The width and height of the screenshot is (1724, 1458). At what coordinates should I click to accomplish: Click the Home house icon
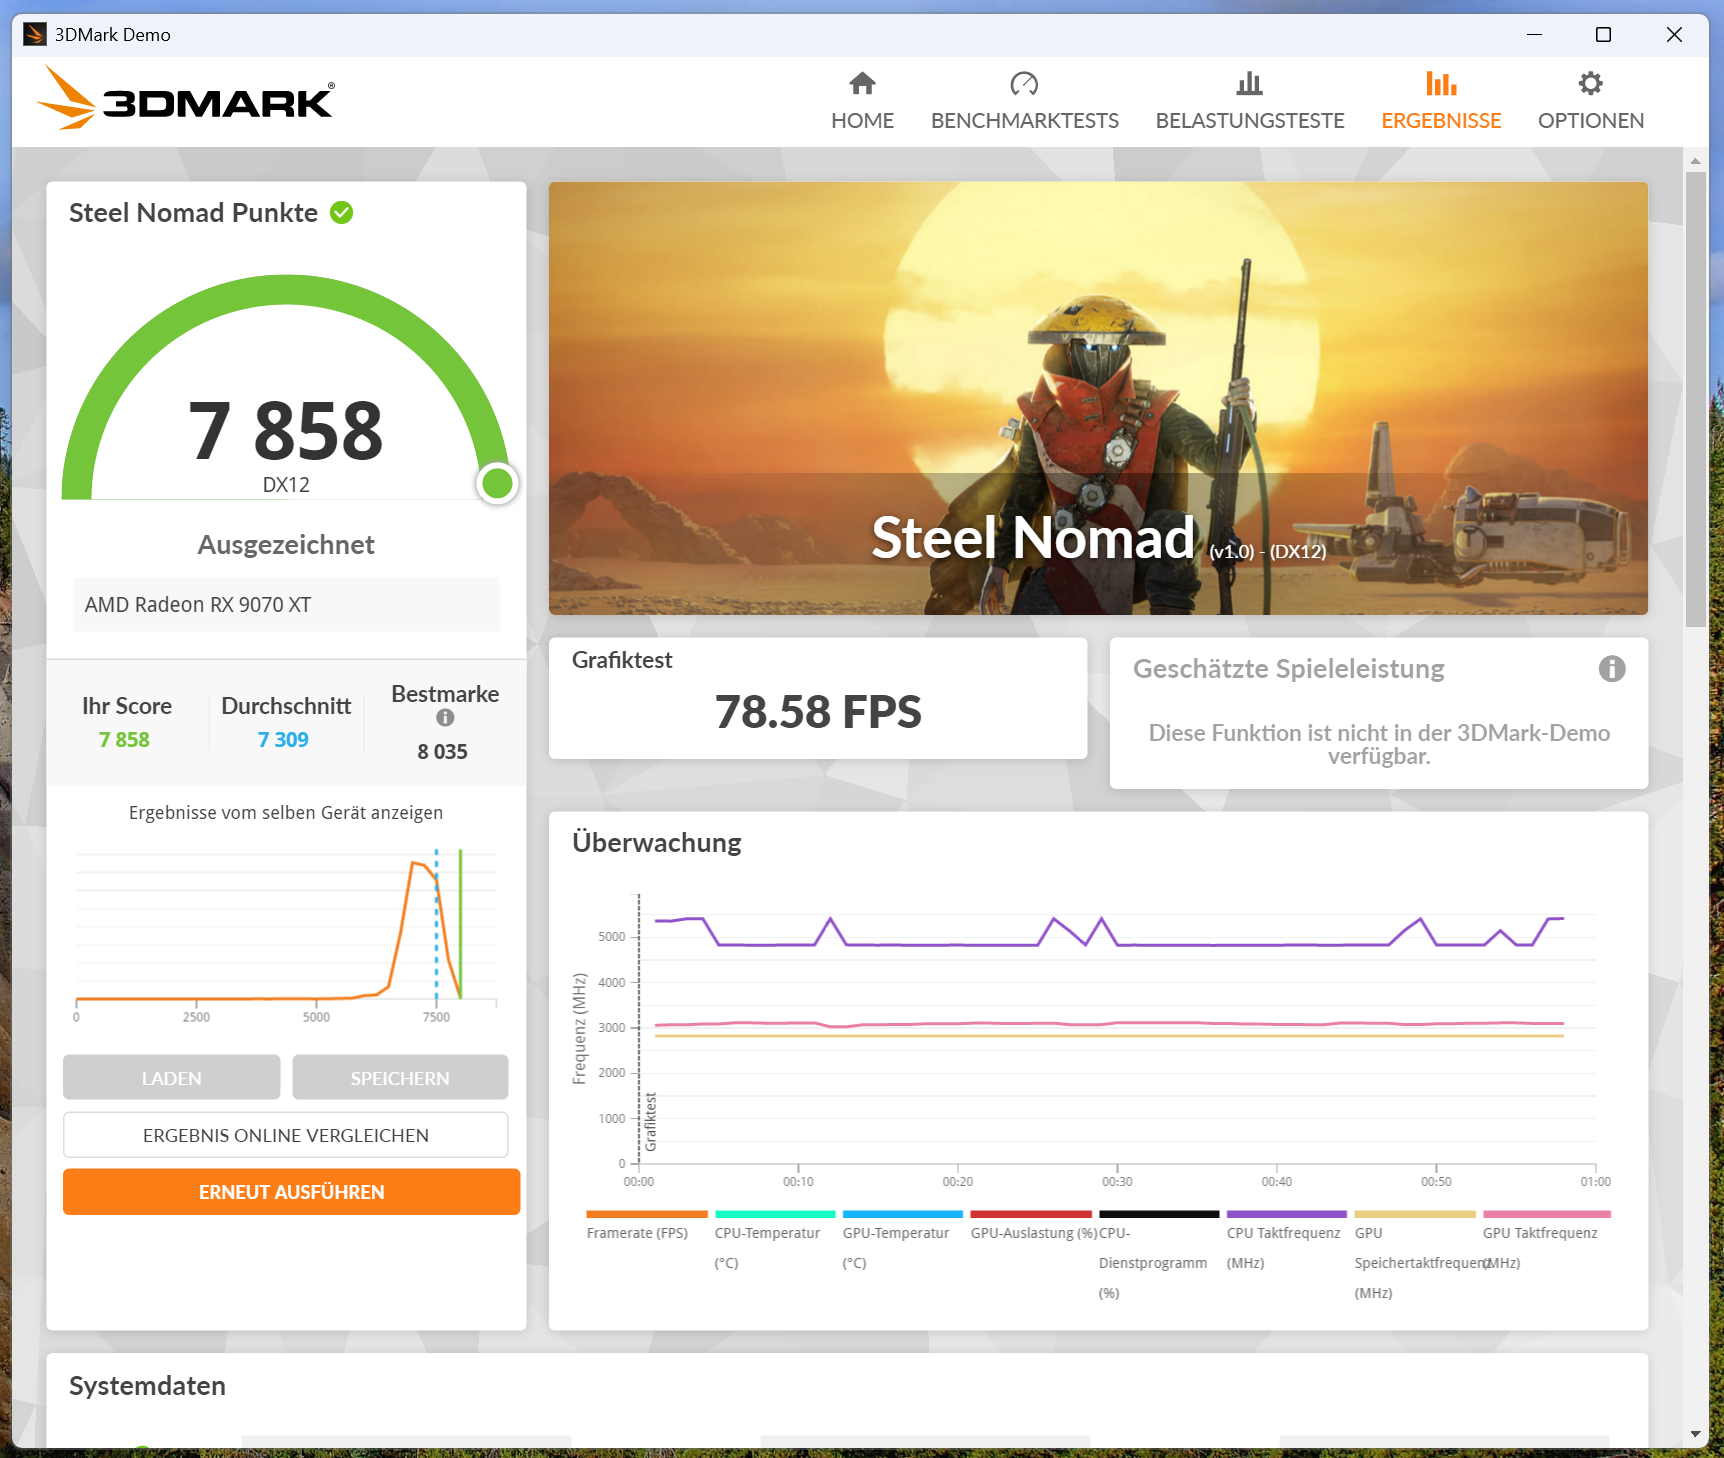click(x=862, y=83)
